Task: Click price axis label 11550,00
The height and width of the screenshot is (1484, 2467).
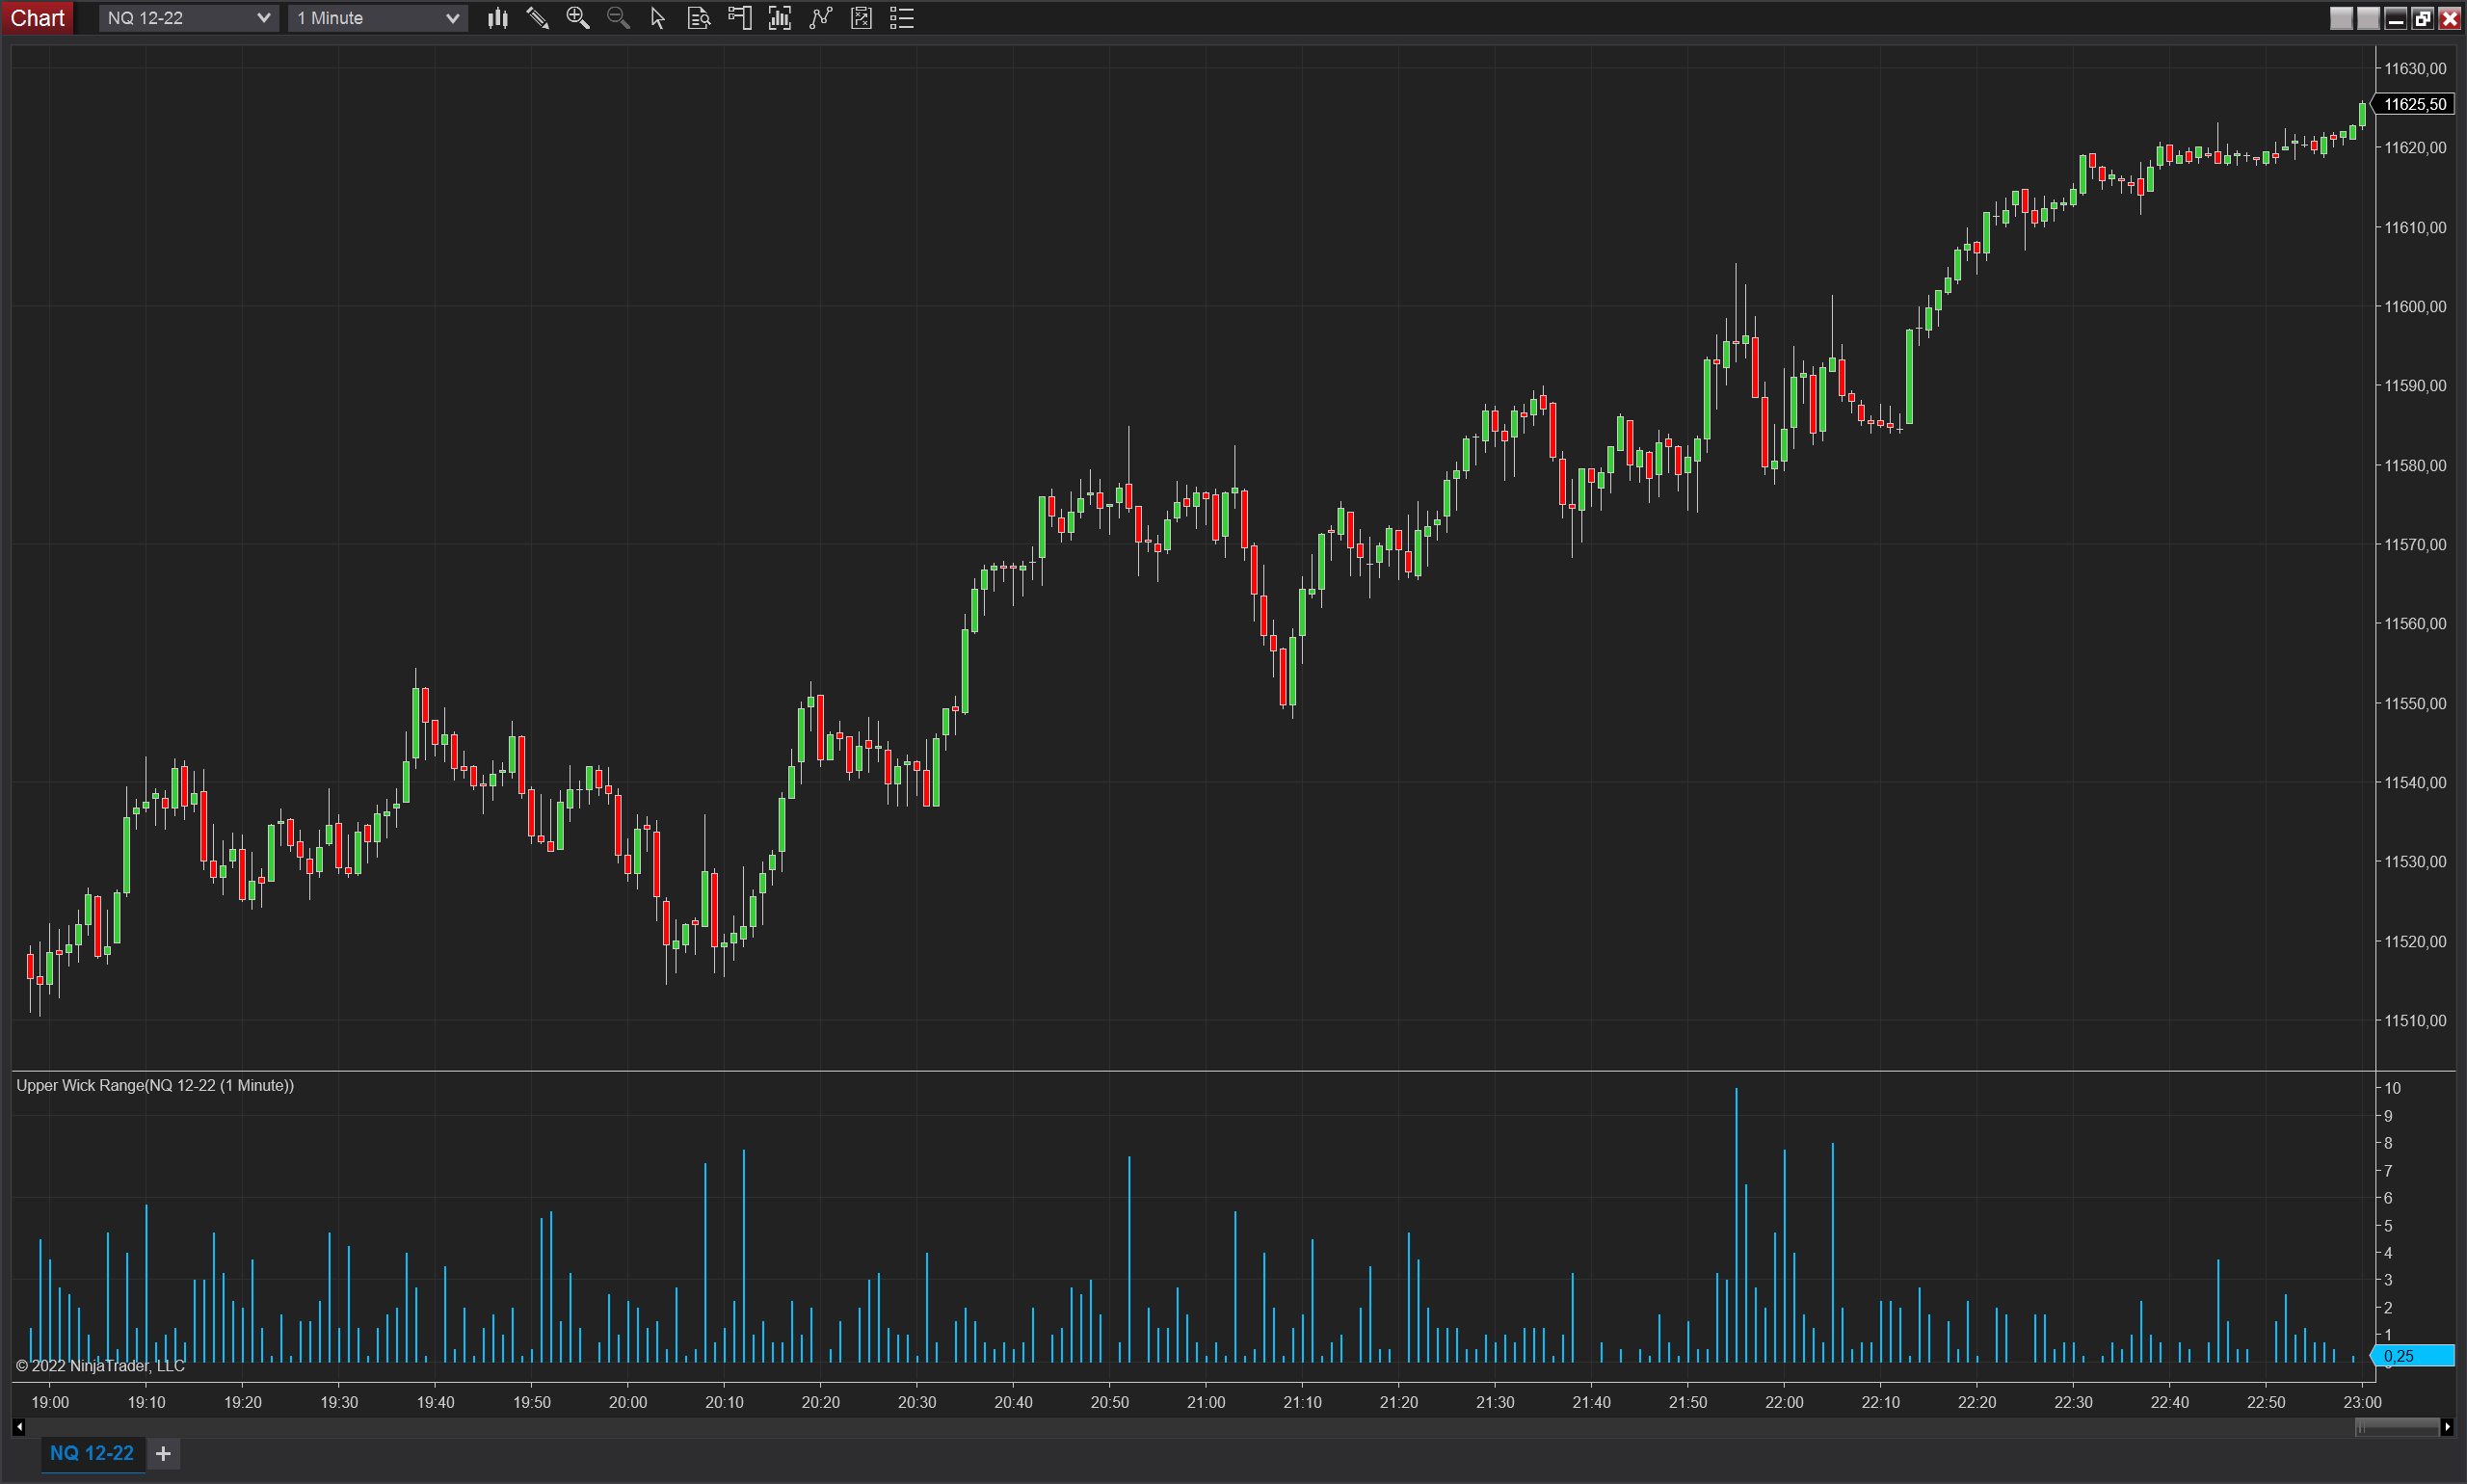Action: pyautogui.click(x=2415, y=703)
